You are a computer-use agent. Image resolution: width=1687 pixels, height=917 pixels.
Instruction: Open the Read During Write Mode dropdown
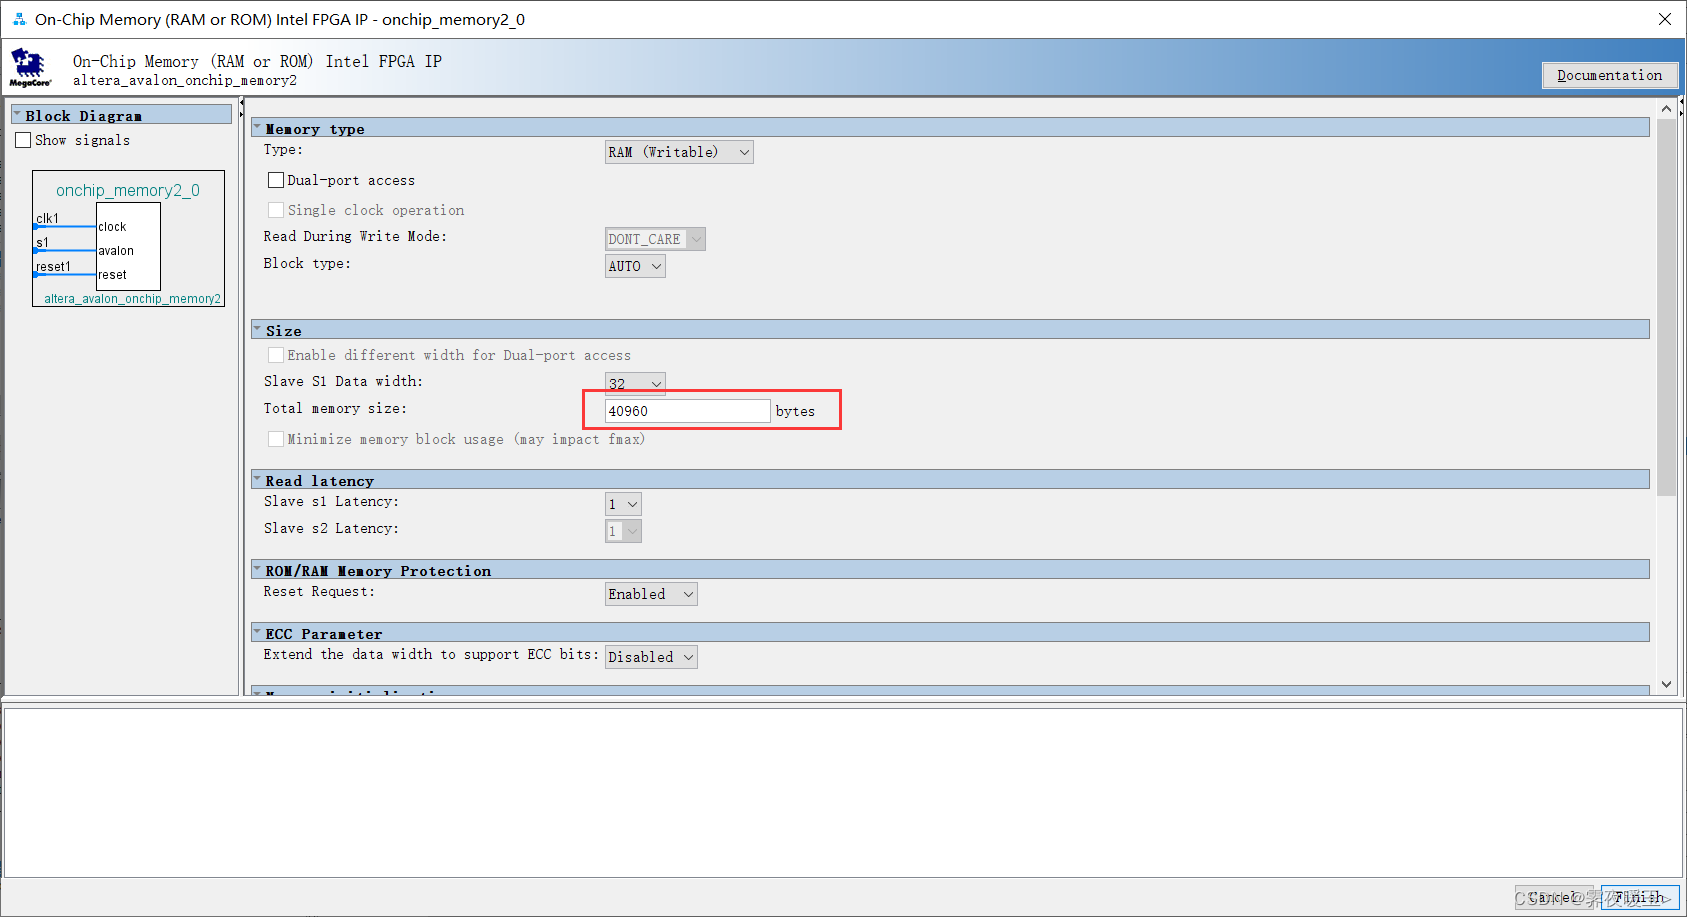(x=655, y=239)
